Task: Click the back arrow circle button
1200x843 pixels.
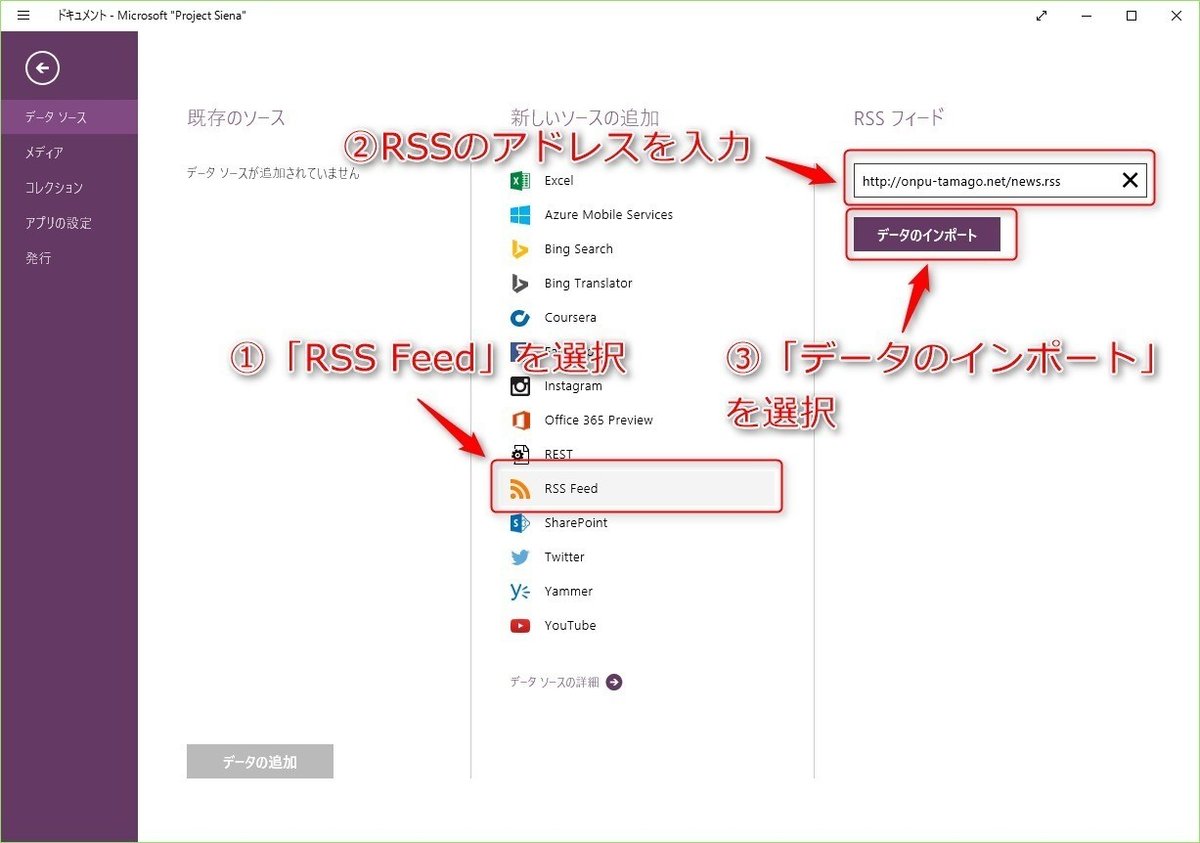Action: coord(43,68)
